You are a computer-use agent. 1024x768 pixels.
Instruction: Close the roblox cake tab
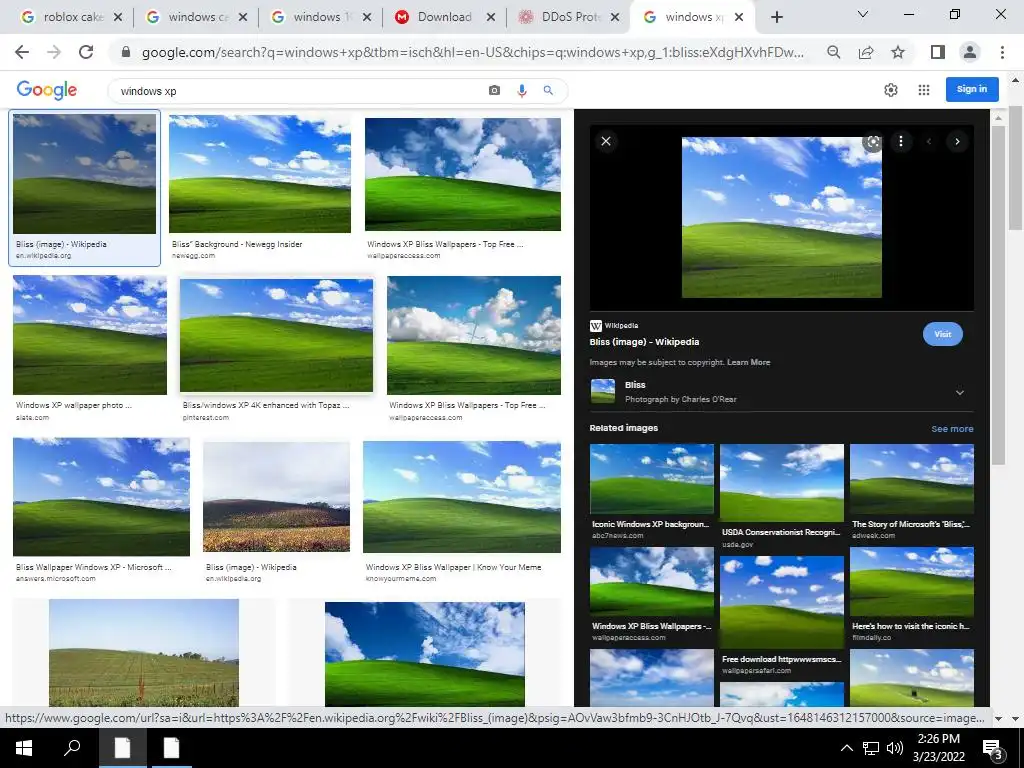[118, 17]
